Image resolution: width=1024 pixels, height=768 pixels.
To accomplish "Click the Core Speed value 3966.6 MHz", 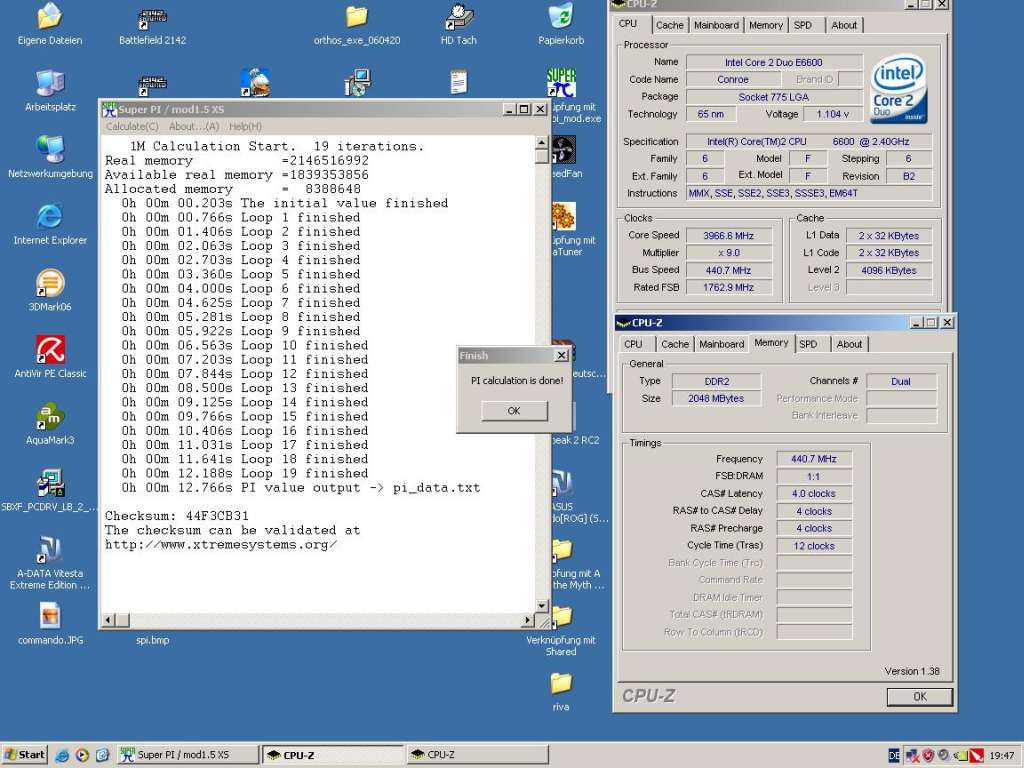I will 728,235.
